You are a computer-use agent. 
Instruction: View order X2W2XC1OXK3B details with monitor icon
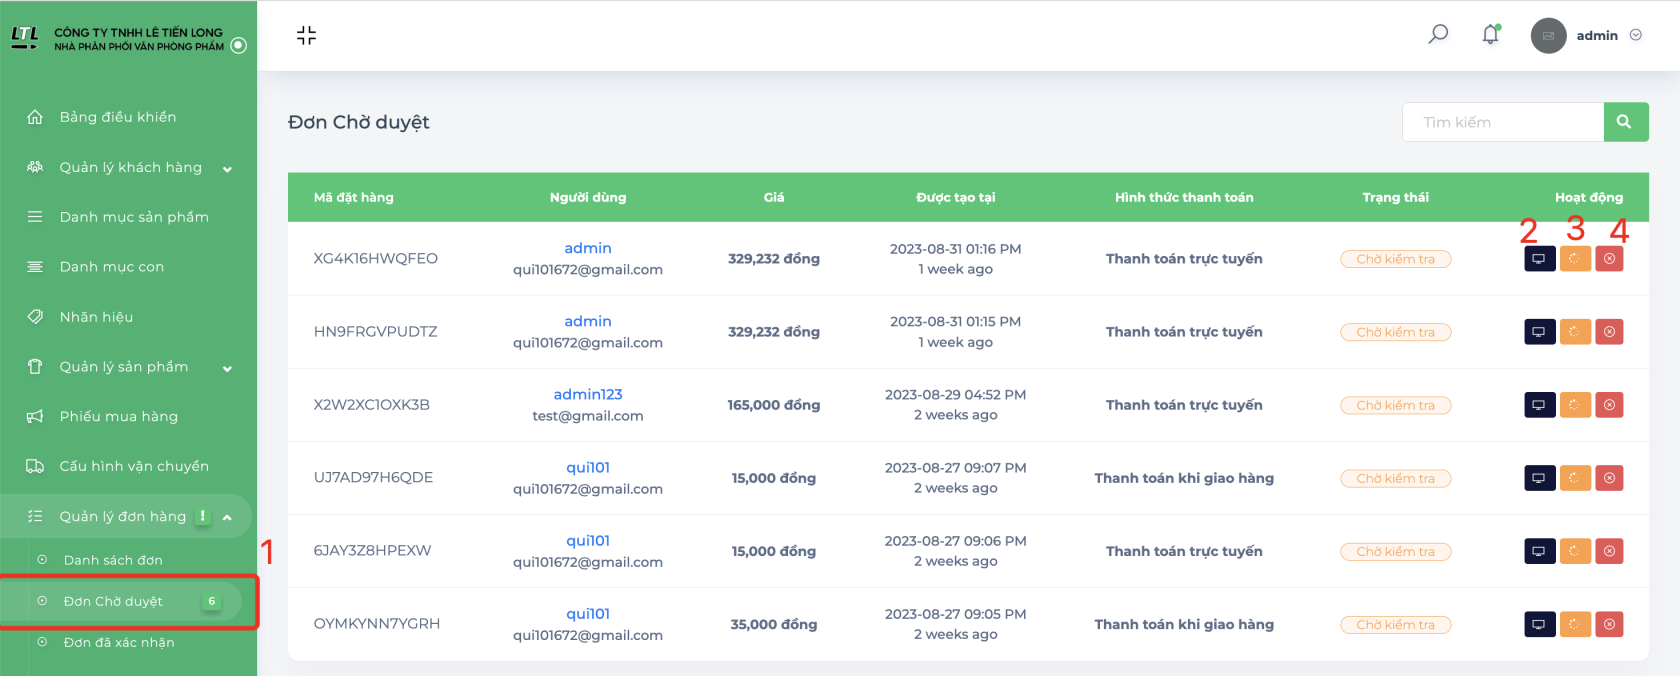pyautogui.click(x=1539, y=405)
